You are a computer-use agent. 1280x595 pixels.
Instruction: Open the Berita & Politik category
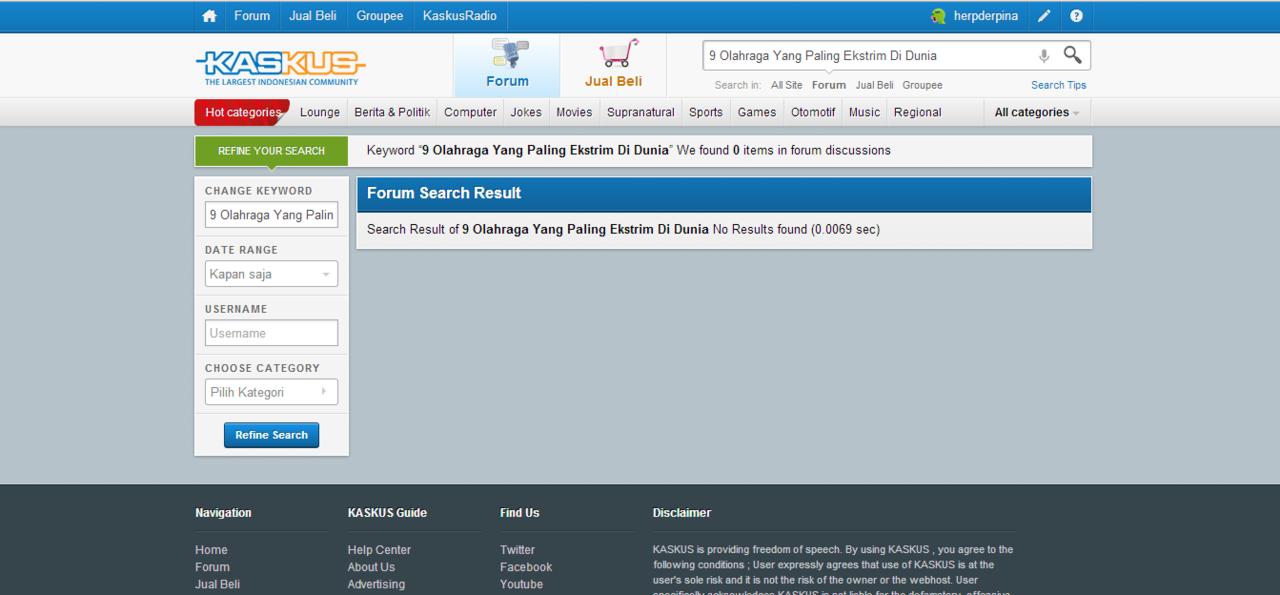[x=392, y=112]
